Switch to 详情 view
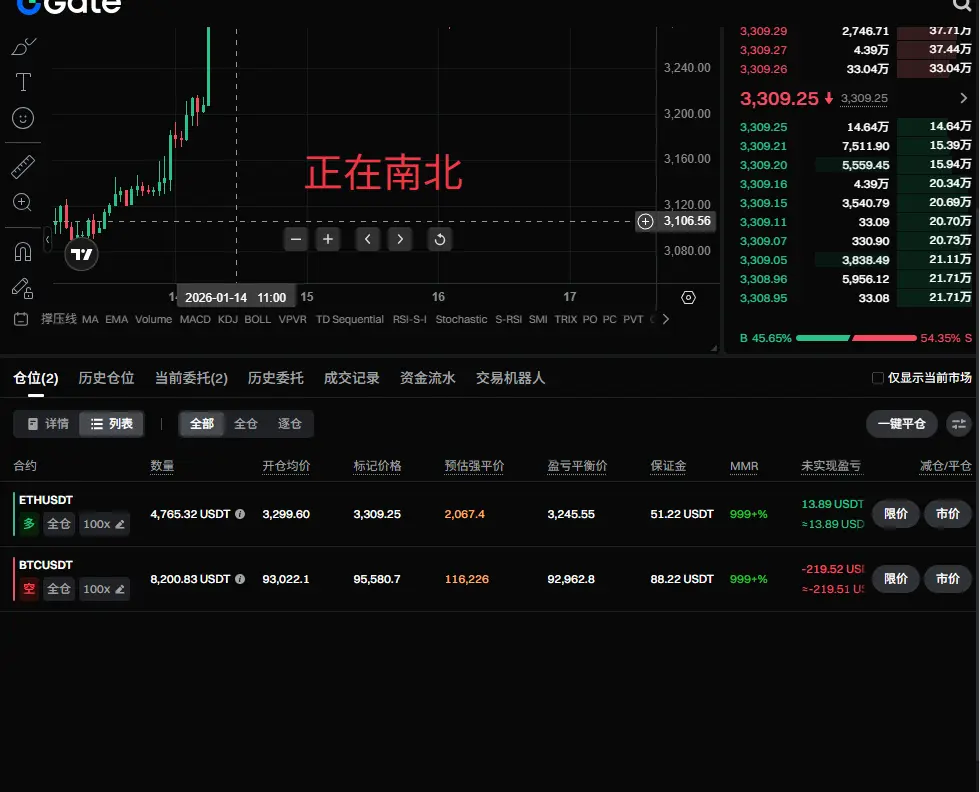Screen dimensions: 980x792 tap(48, 424)
